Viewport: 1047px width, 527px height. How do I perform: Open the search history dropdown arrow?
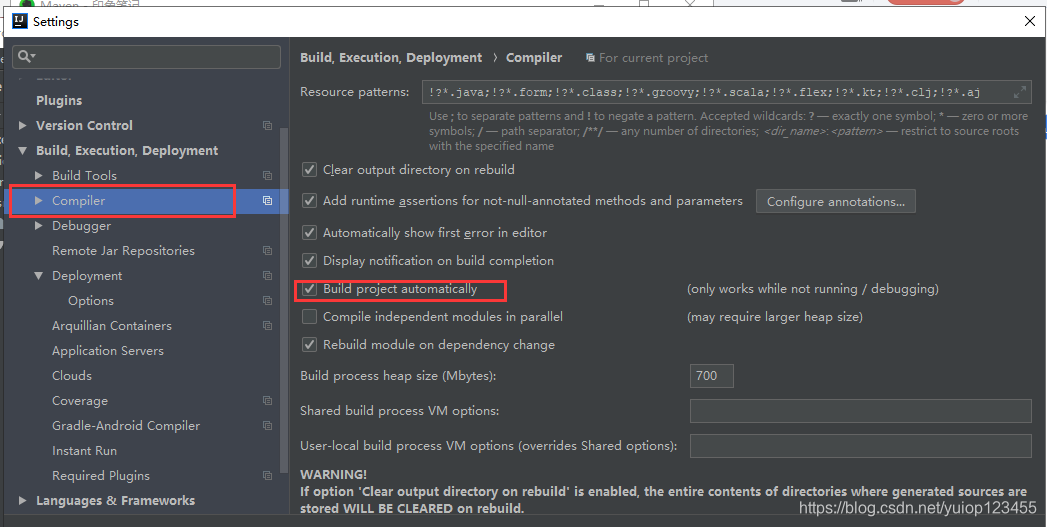point(33,57)
